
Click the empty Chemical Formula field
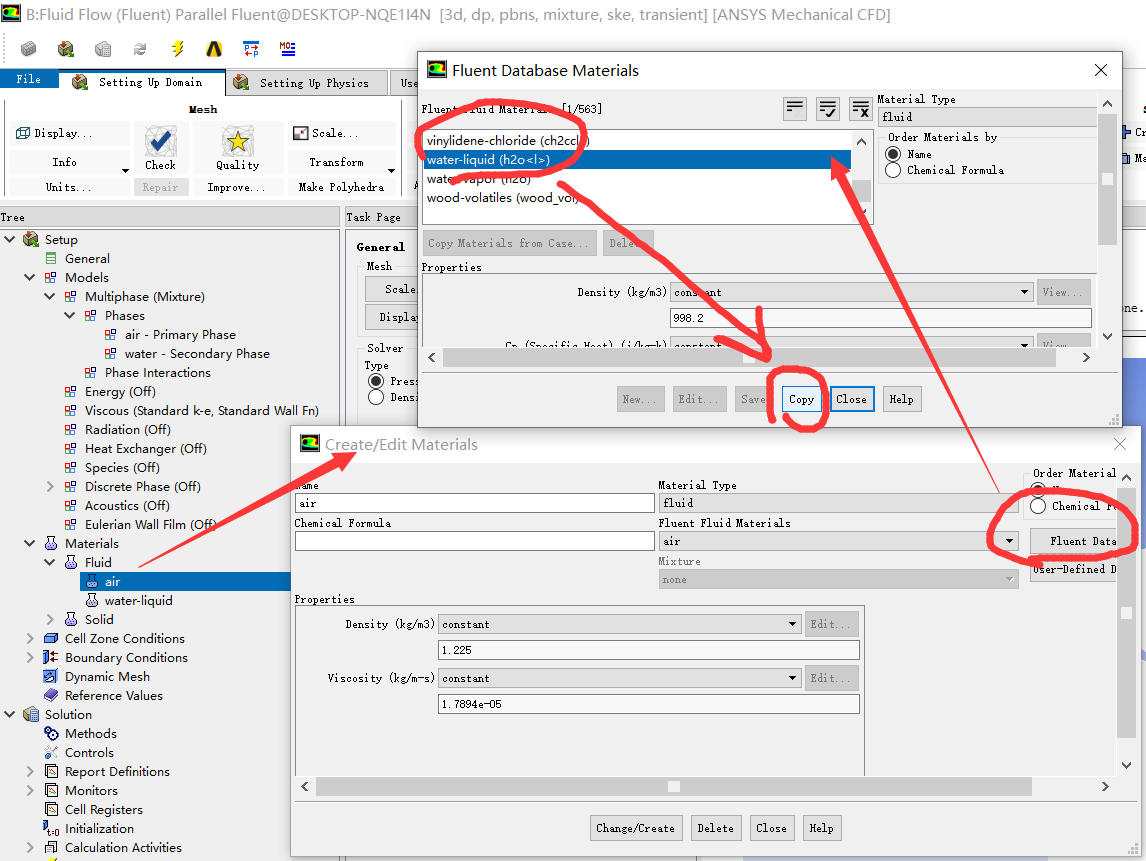[x=474, y=541]
